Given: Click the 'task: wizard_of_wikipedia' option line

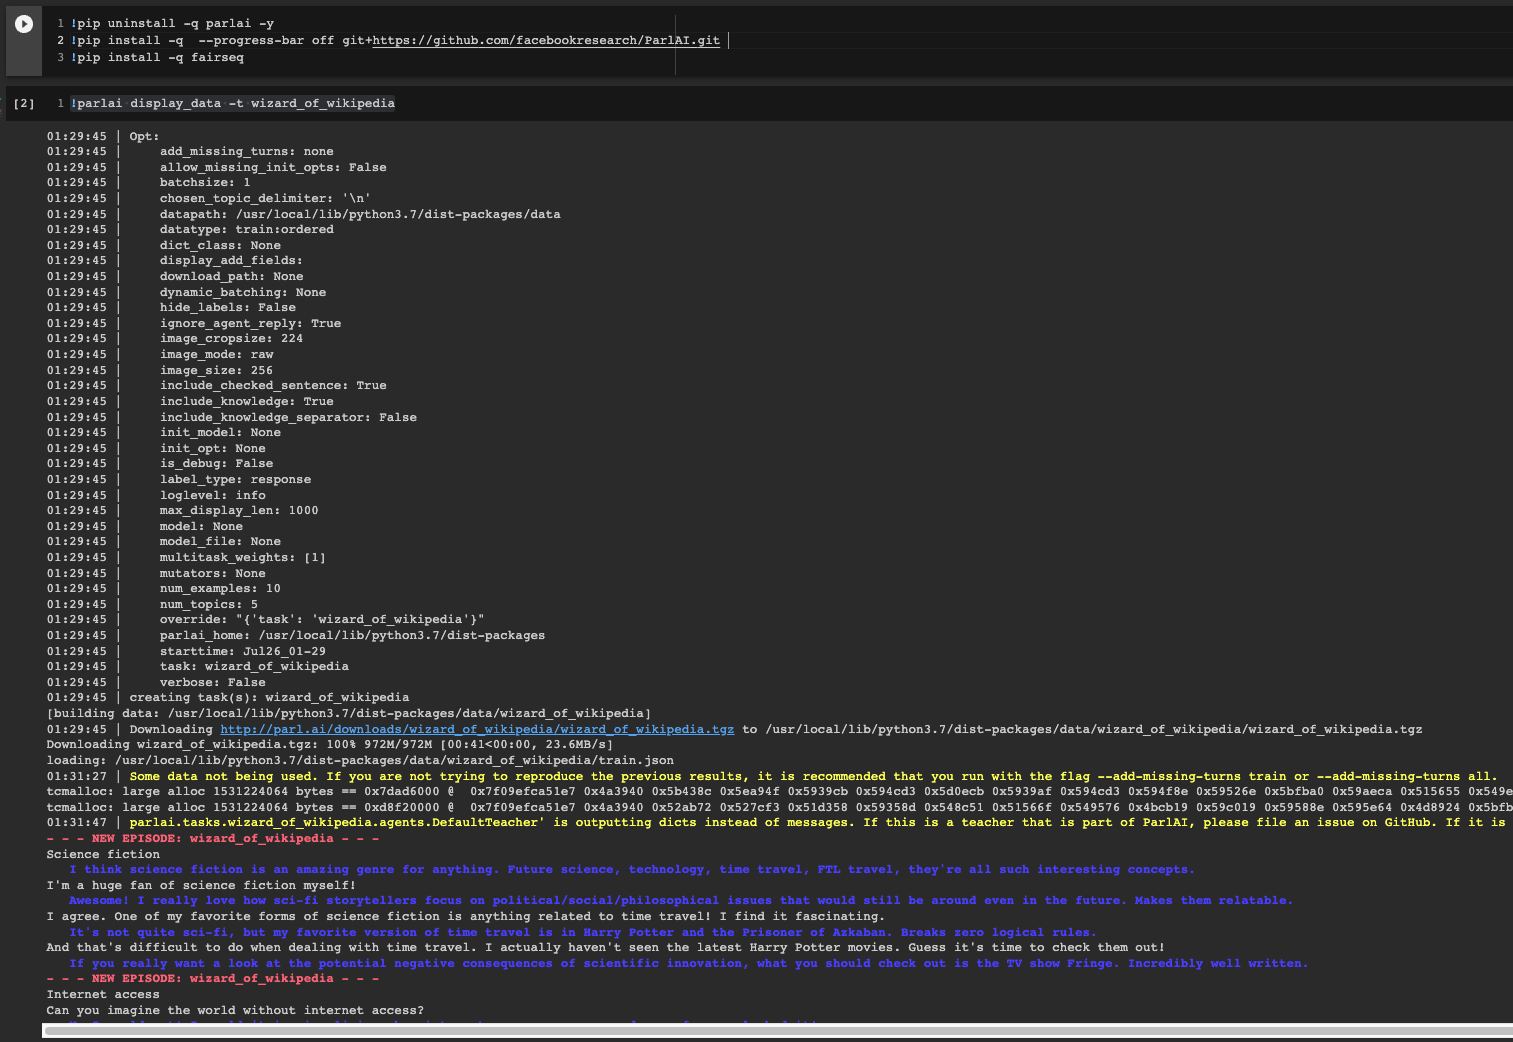Looking at the screenshot, I should (254, 666).
